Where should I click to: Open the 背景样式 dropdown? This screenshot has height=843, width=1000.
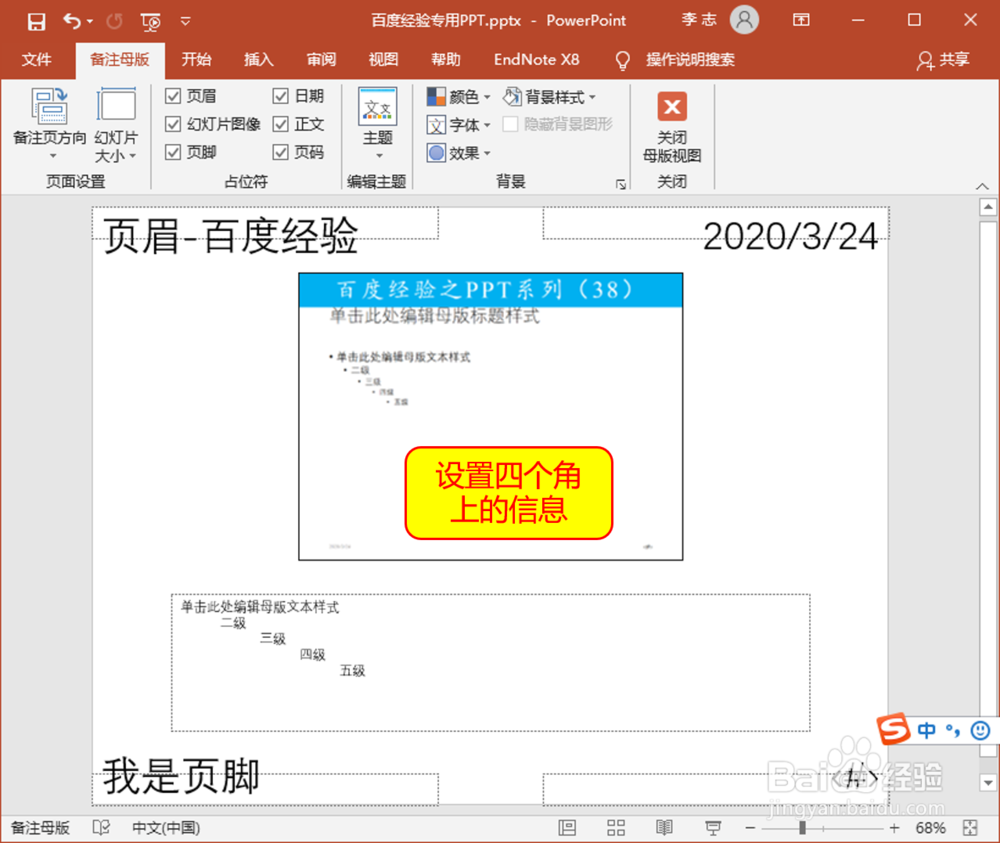(x=549, y=97)
